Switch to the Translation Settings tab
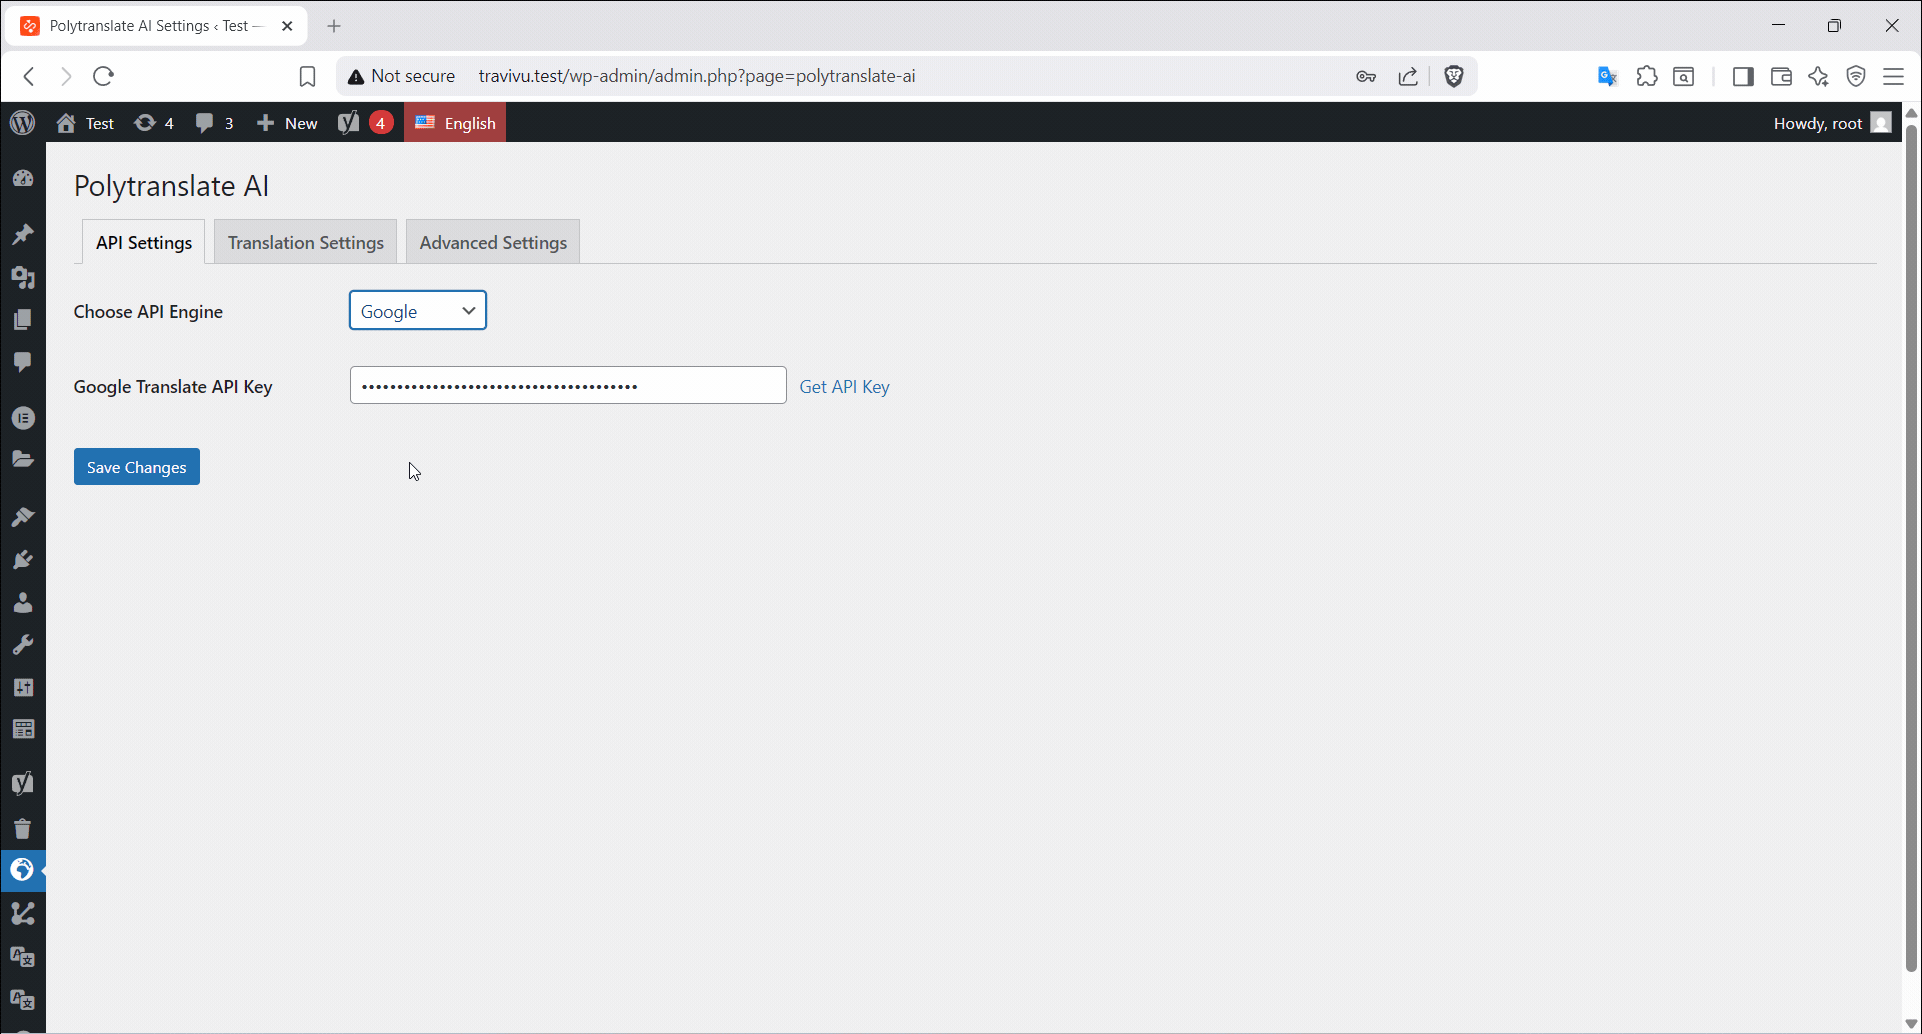This screenshot has width=1922, height=1034. pos(305,241)
